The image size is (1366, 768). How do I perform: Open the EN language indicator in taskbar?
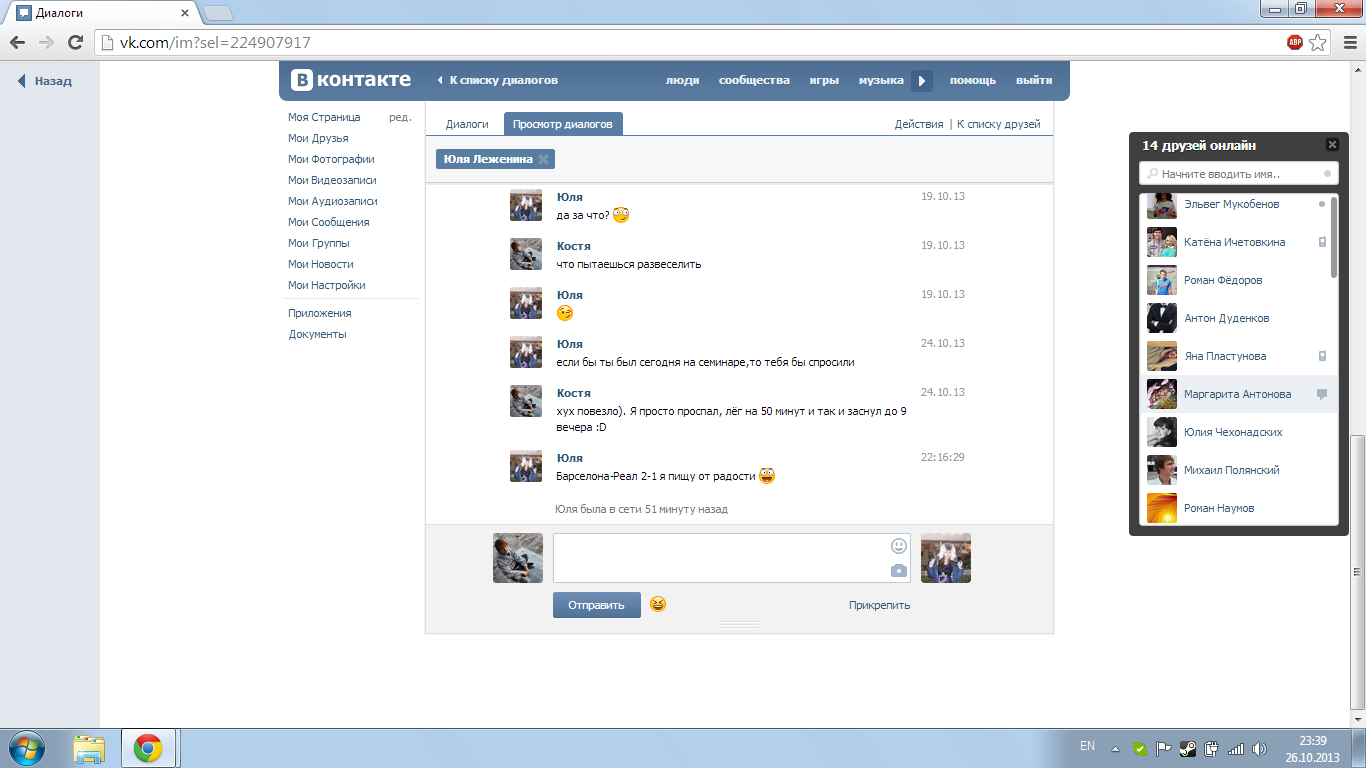(x=1087, y=746)
